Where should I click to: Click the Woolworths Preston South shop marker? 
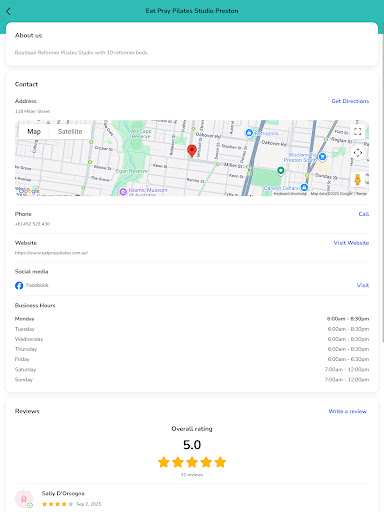tap(322, 156)
